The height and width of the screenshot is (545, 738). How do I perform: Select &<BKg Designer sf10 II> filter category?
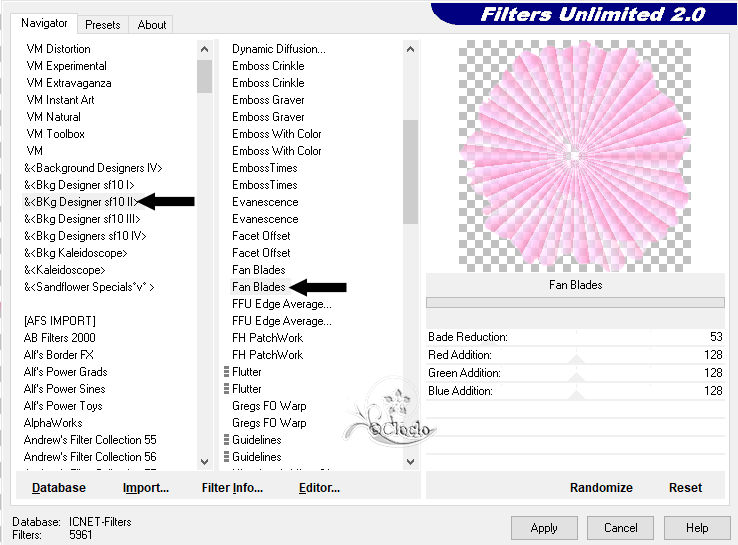click(80, 202)
